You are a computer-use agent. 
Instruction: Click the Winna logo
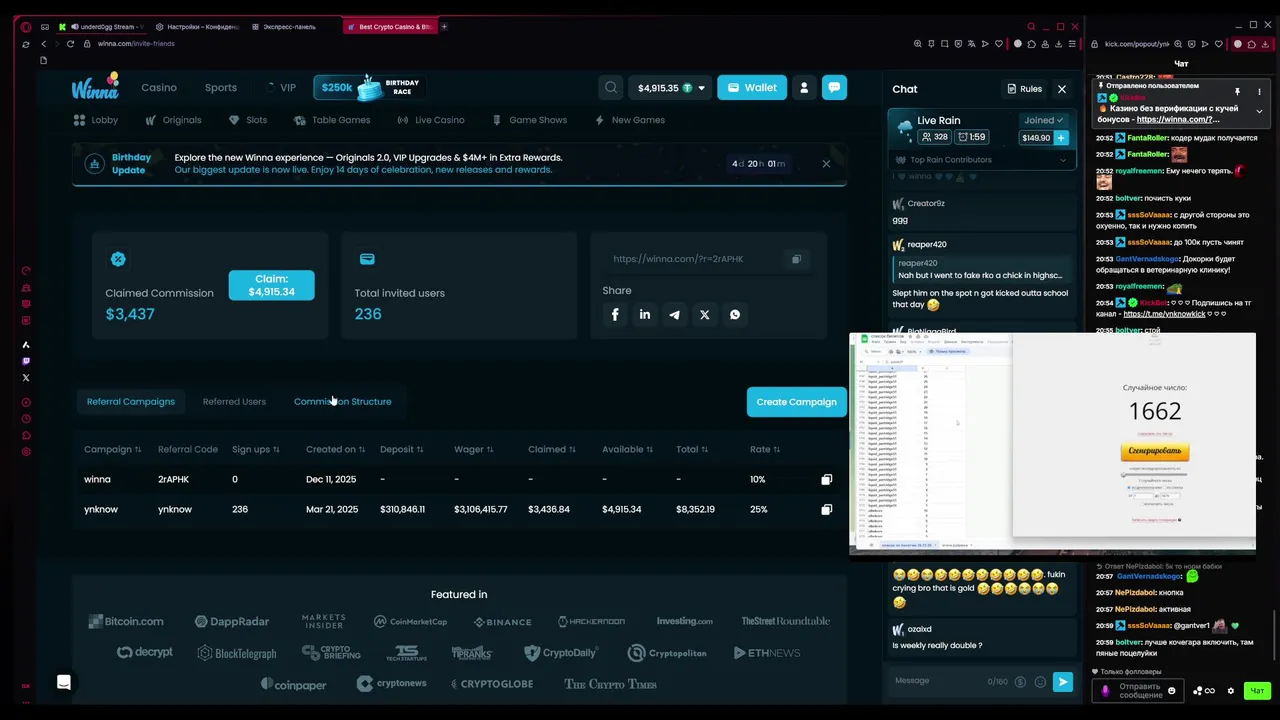pos(95,87)
